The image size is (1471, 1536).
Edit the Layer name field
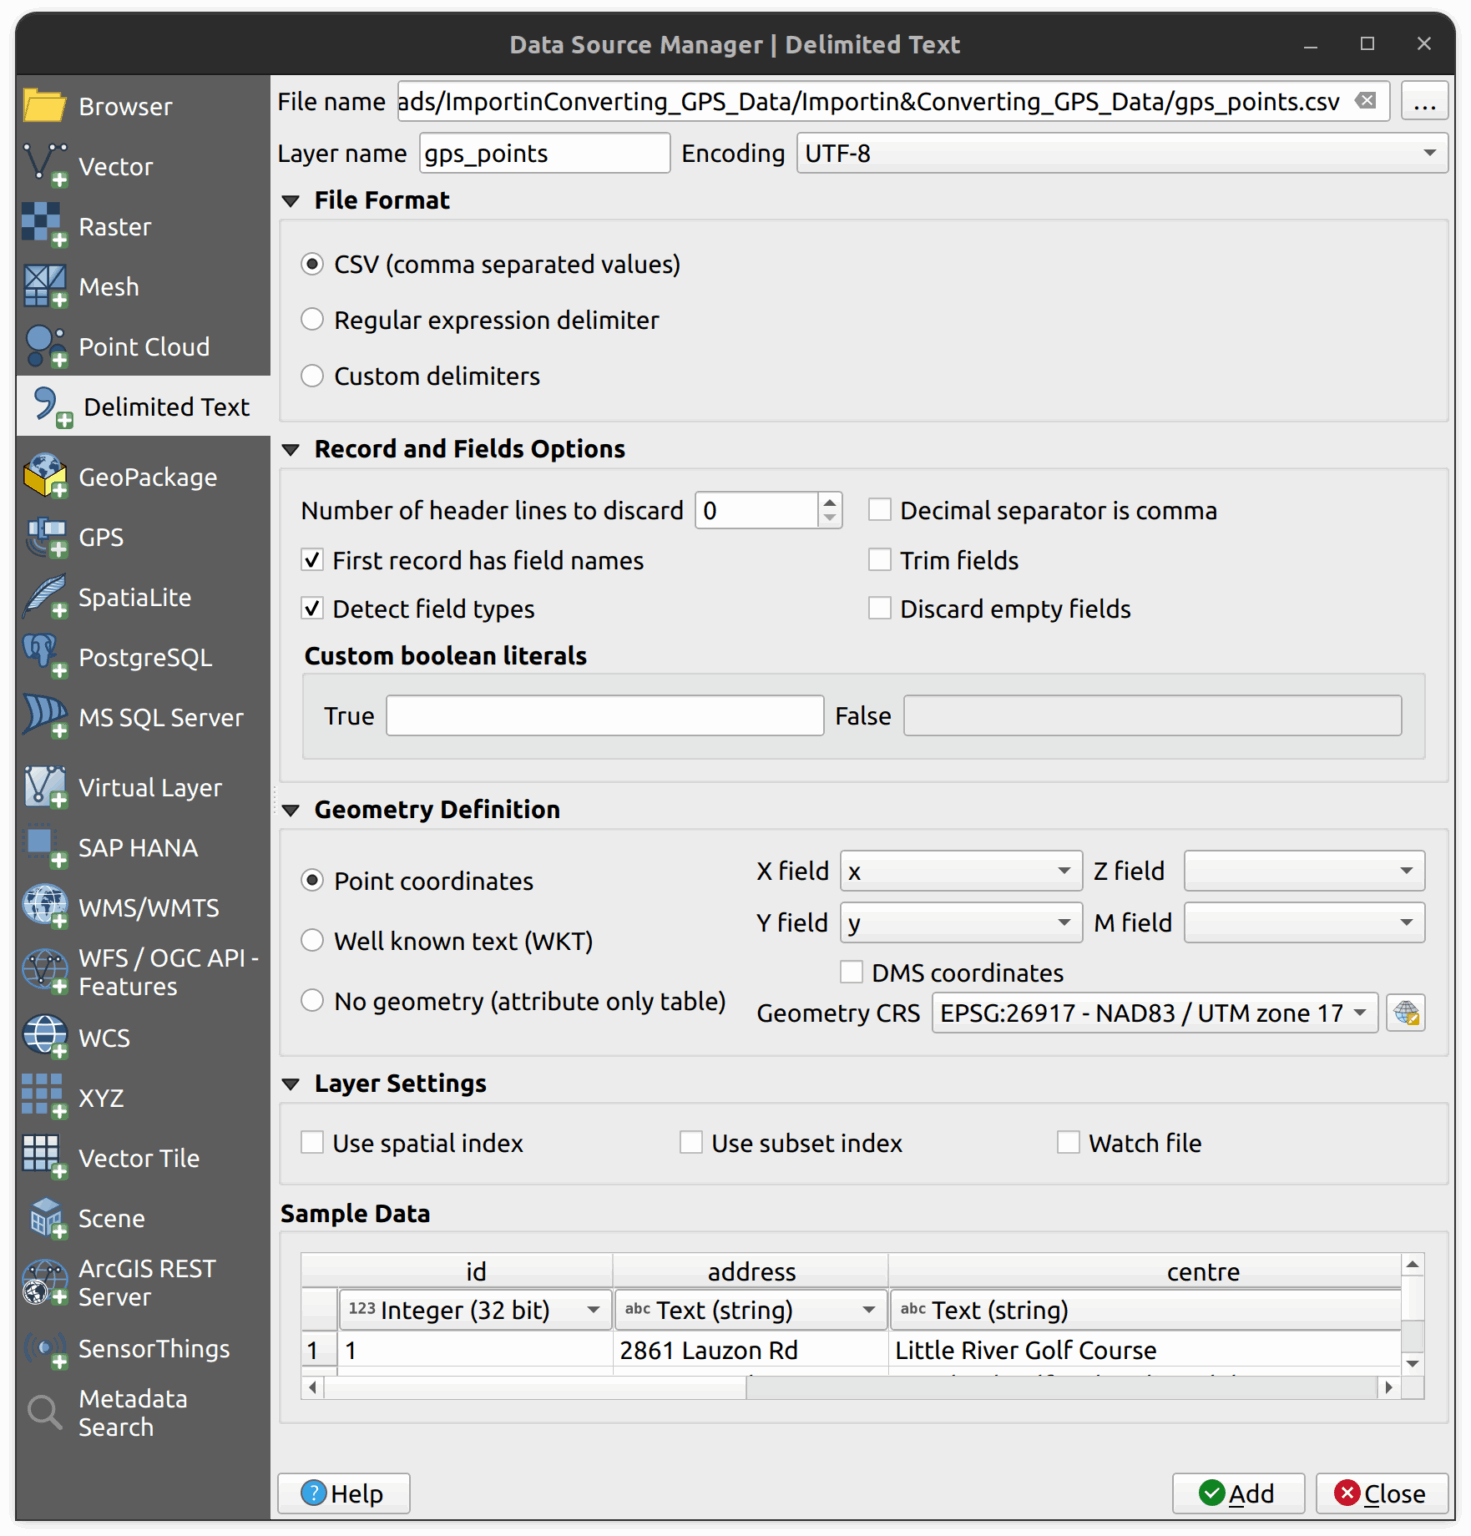point(543,152)
